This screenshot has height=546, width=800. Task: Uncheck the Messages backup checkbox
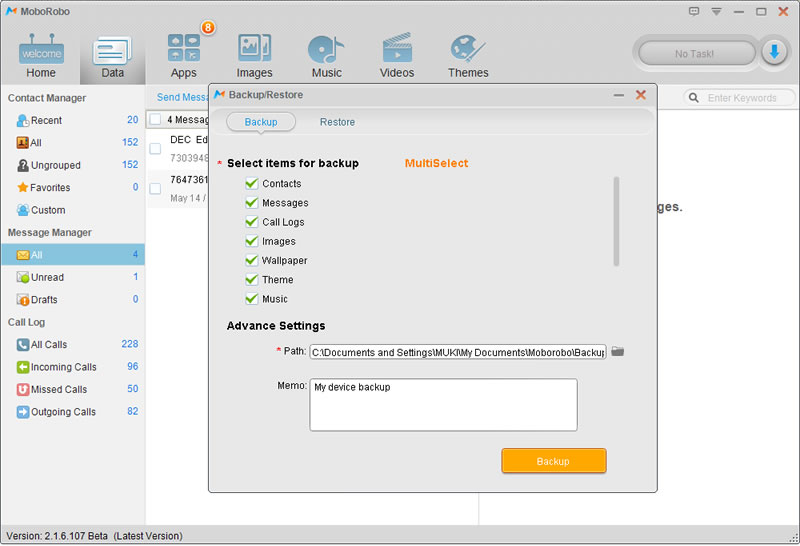pyautogui.click(x=252, y=203)
